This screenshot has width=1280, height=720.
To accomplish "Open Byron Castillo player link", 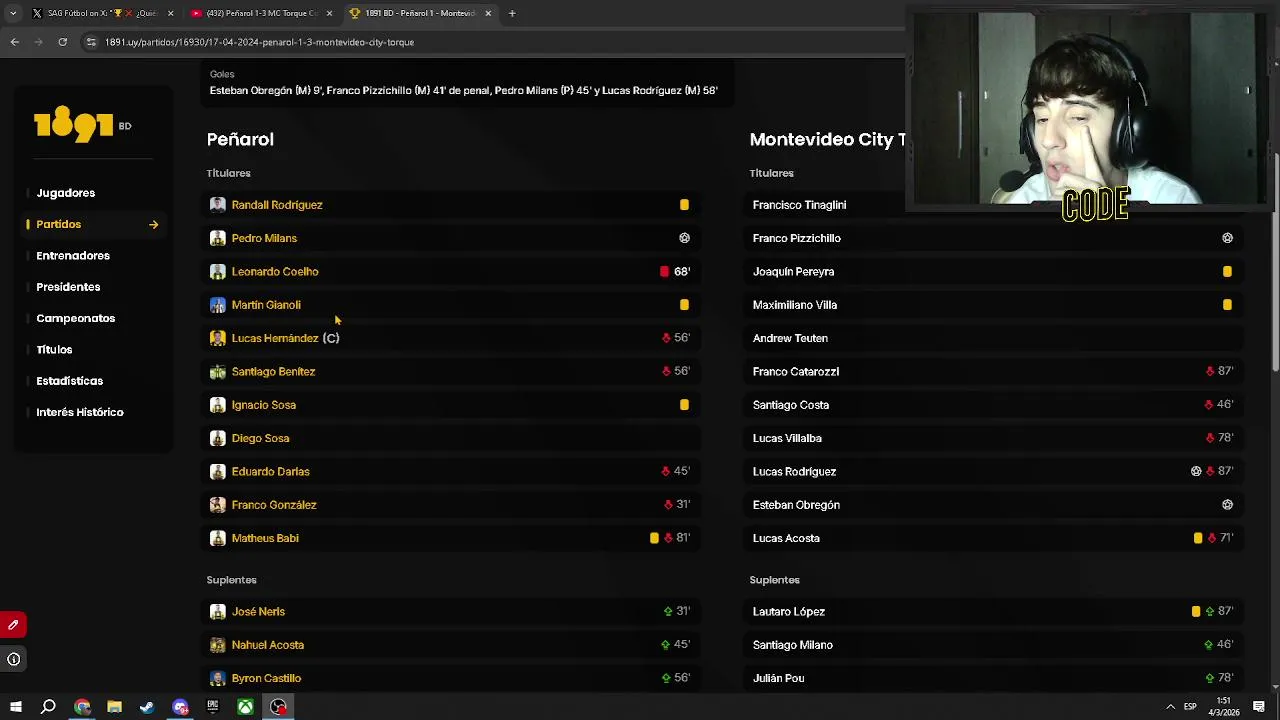I will (x=266, y=678).
